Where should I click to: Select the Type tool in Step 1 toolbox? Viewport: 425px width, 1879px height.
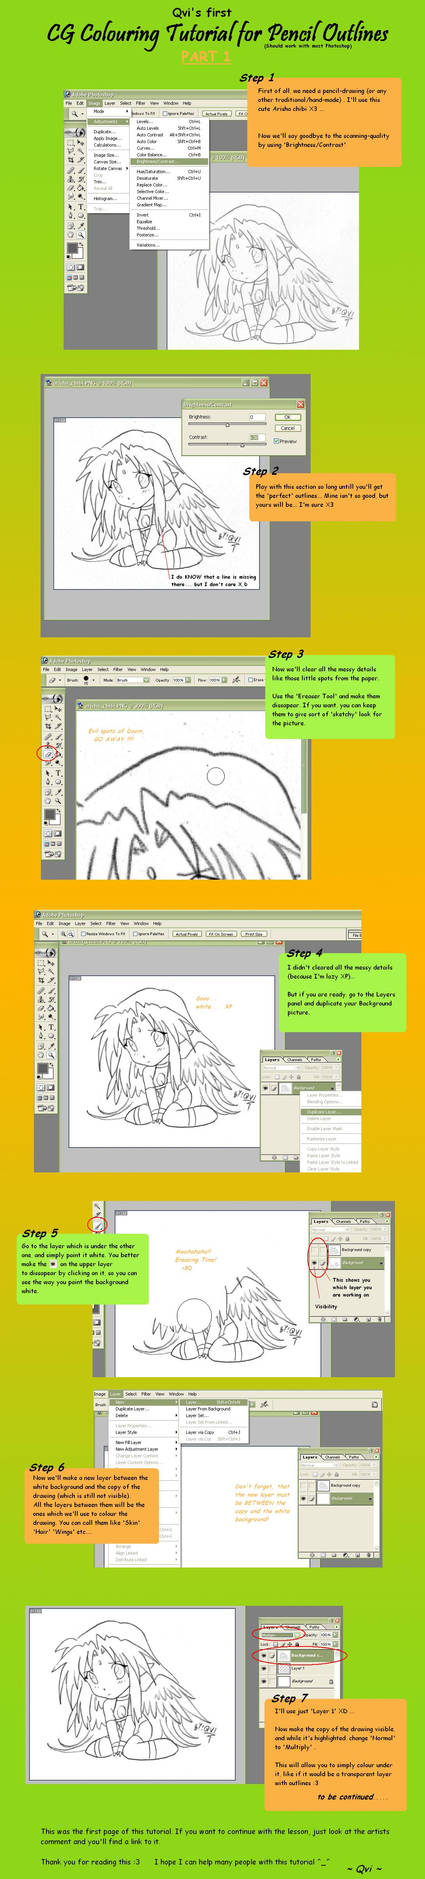(x=81, y=207)
